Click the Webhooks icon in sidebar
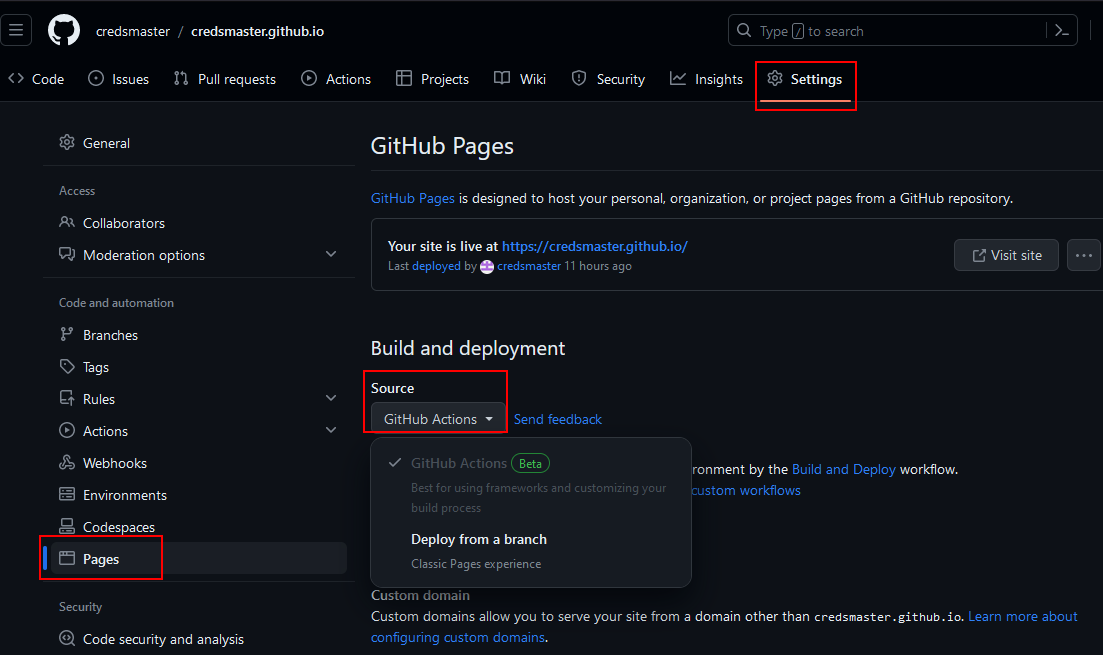 (x=67, y=462)
